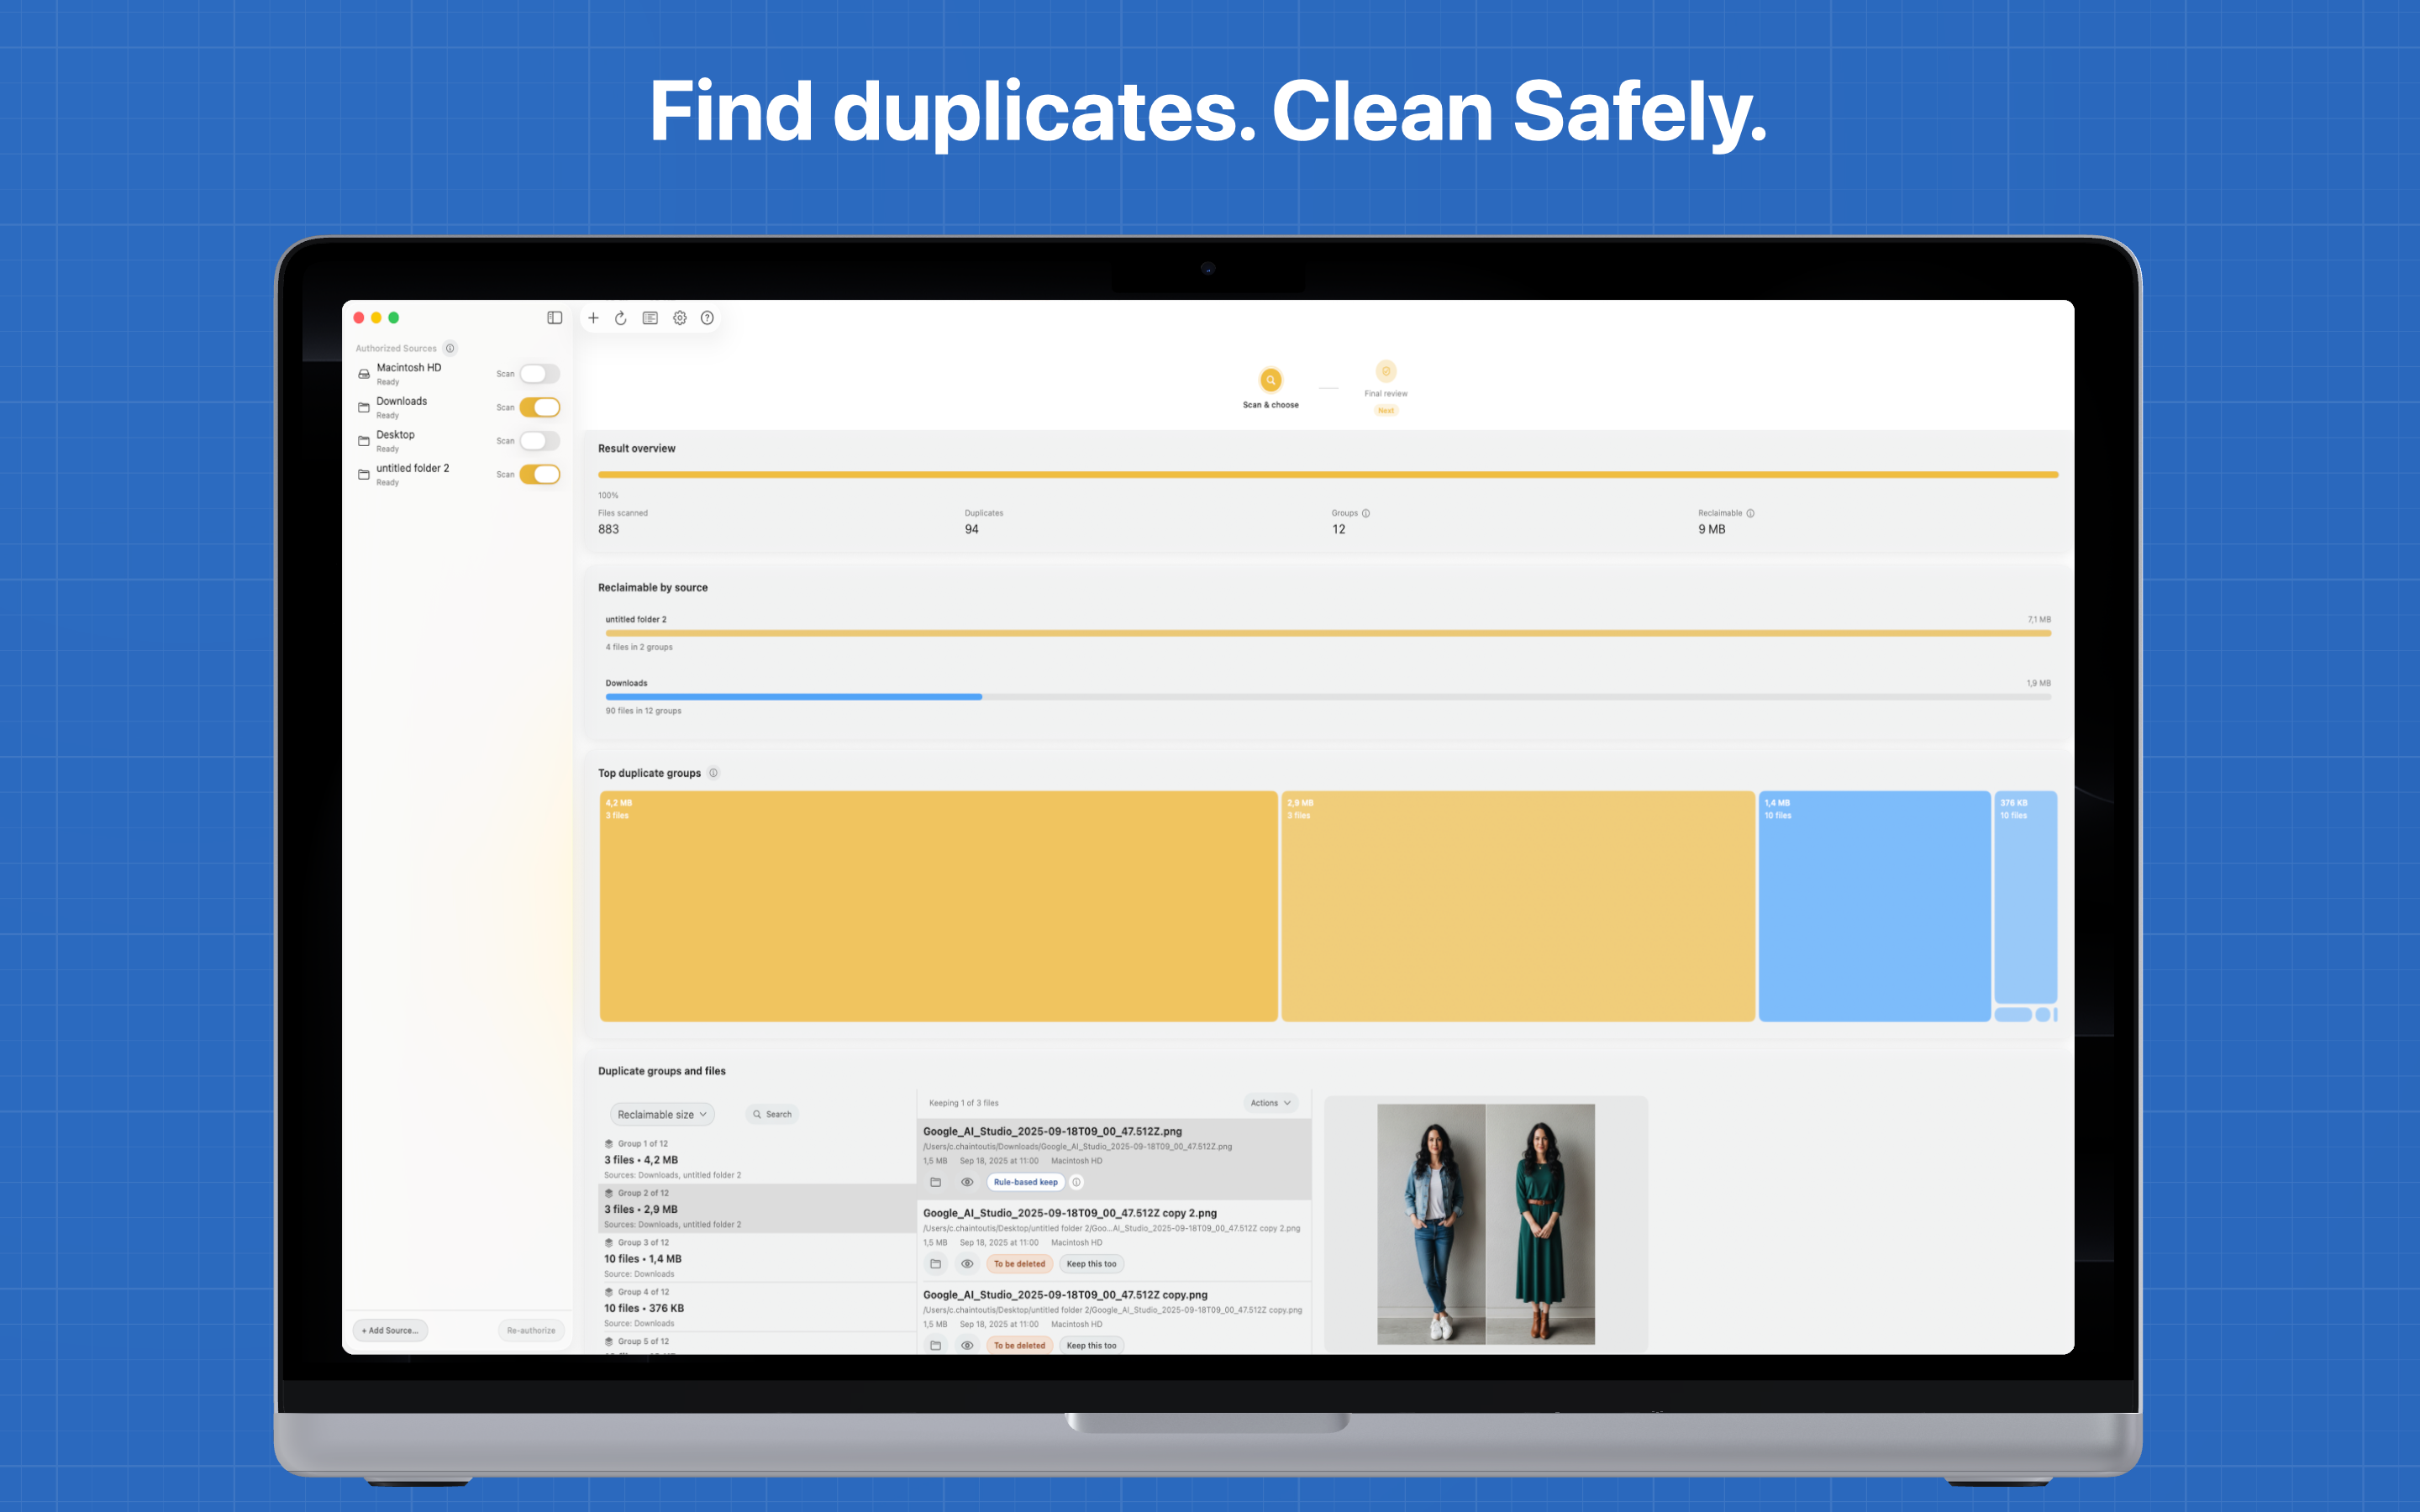This screenshot has width=2420, height=1512.
Task: Open the Reclaimable size sort dropdown
Action: (662, 1114)
